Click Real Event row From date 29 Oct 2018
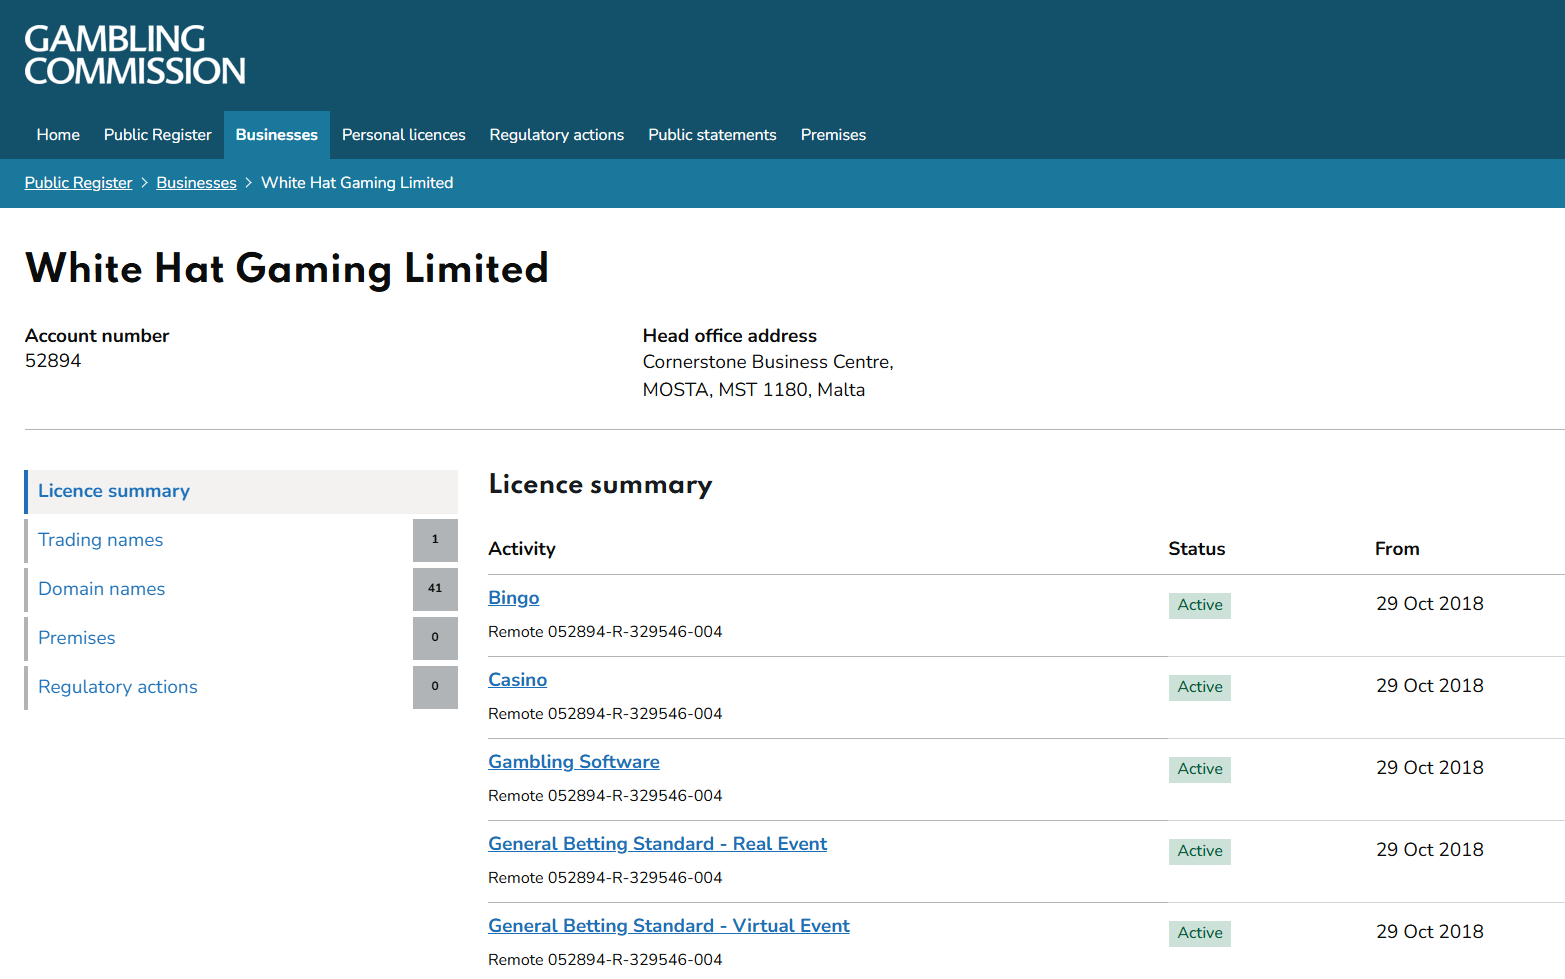 [x=1430, y=850]
